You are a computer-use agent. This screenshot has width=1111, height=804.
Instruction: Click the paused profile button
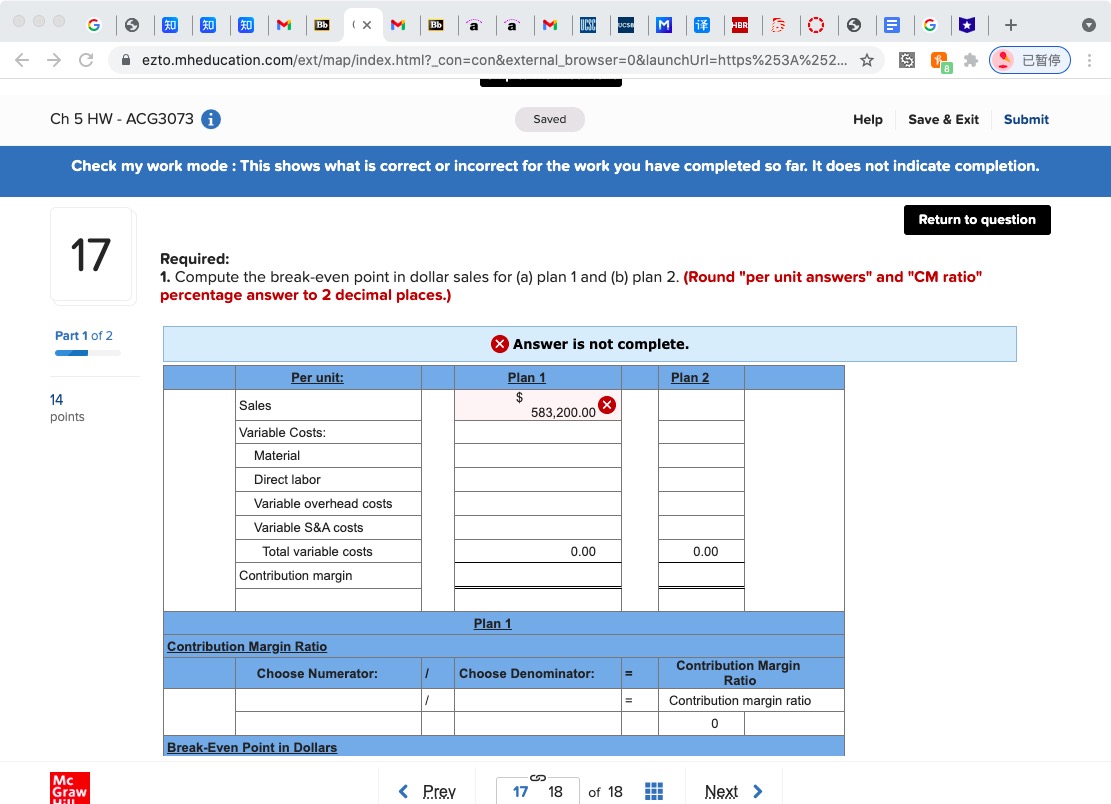pos(1030,60)
